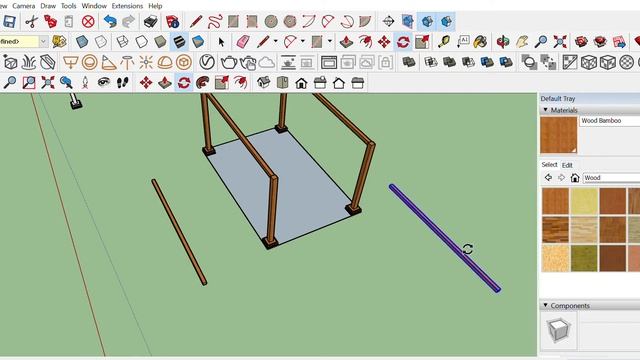Toggle X-Ray face style

click(x=82, y=42)
